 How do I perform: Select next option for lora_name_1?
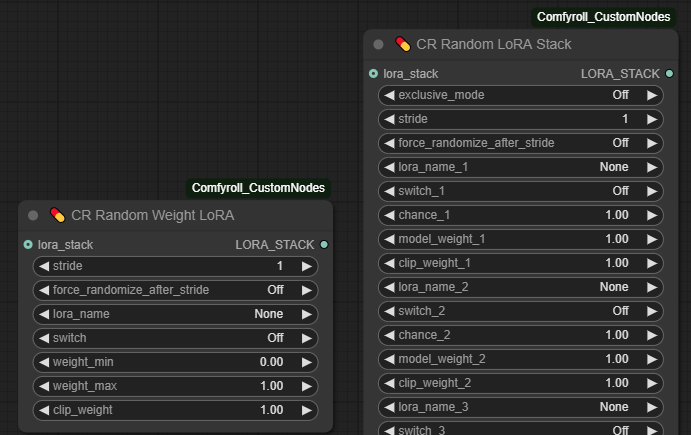[652, 167]
